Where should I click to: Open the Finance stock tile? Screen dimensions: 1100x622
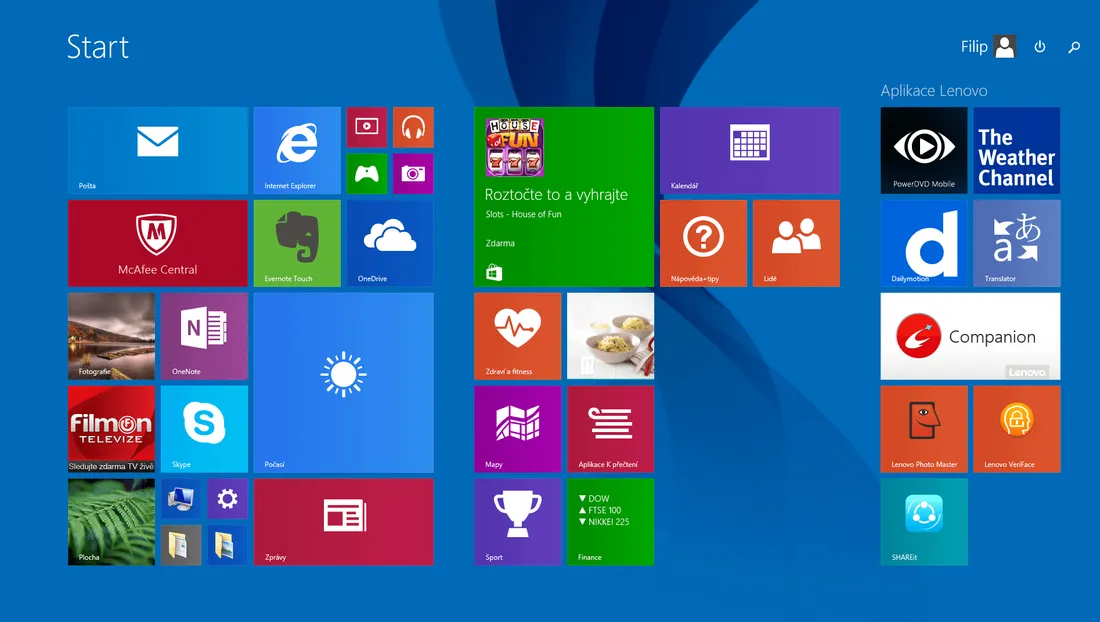(x=610, y=522)
